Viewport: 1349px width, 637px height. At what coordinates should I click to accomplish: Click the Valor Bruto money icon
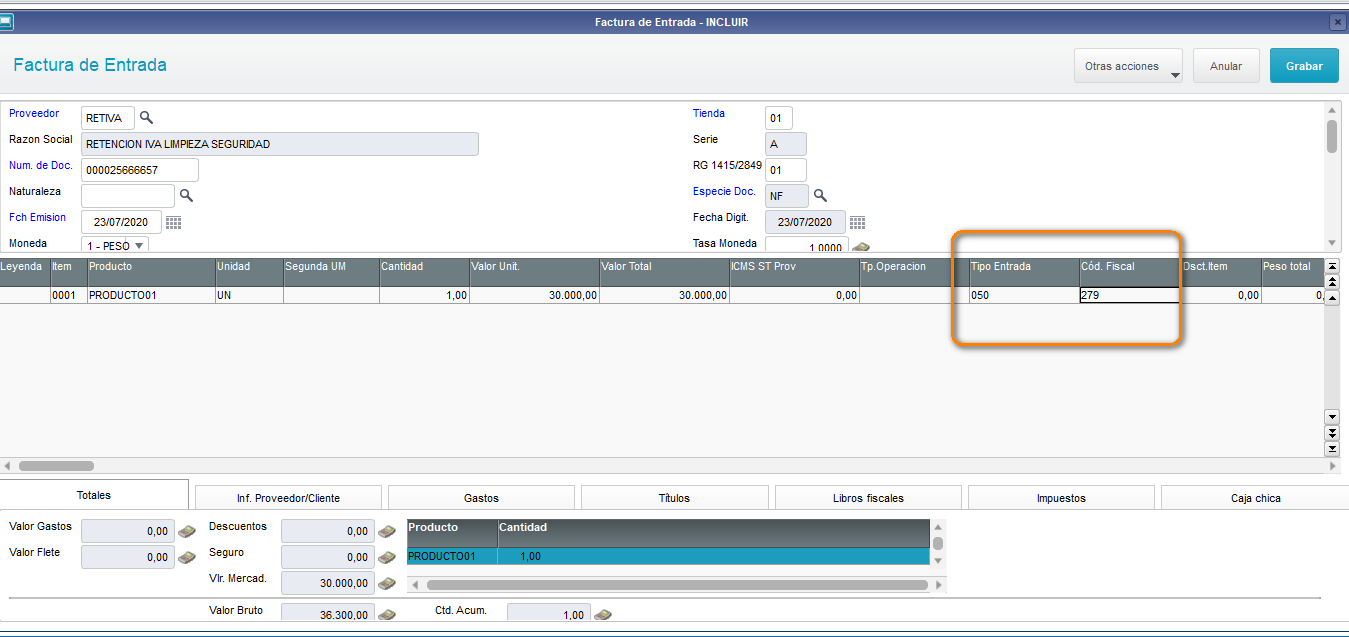click(x=387, y=614)
